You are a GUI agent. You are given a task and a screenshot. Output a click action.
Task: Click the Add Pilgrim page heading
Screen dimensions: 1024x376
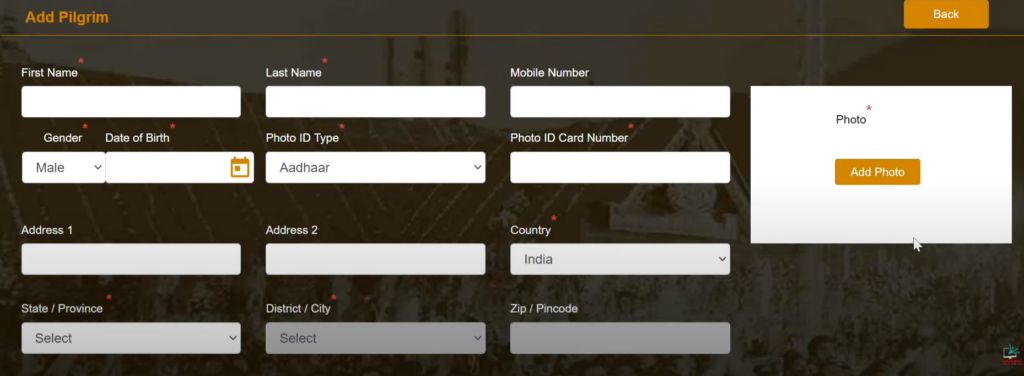[67, 18]
